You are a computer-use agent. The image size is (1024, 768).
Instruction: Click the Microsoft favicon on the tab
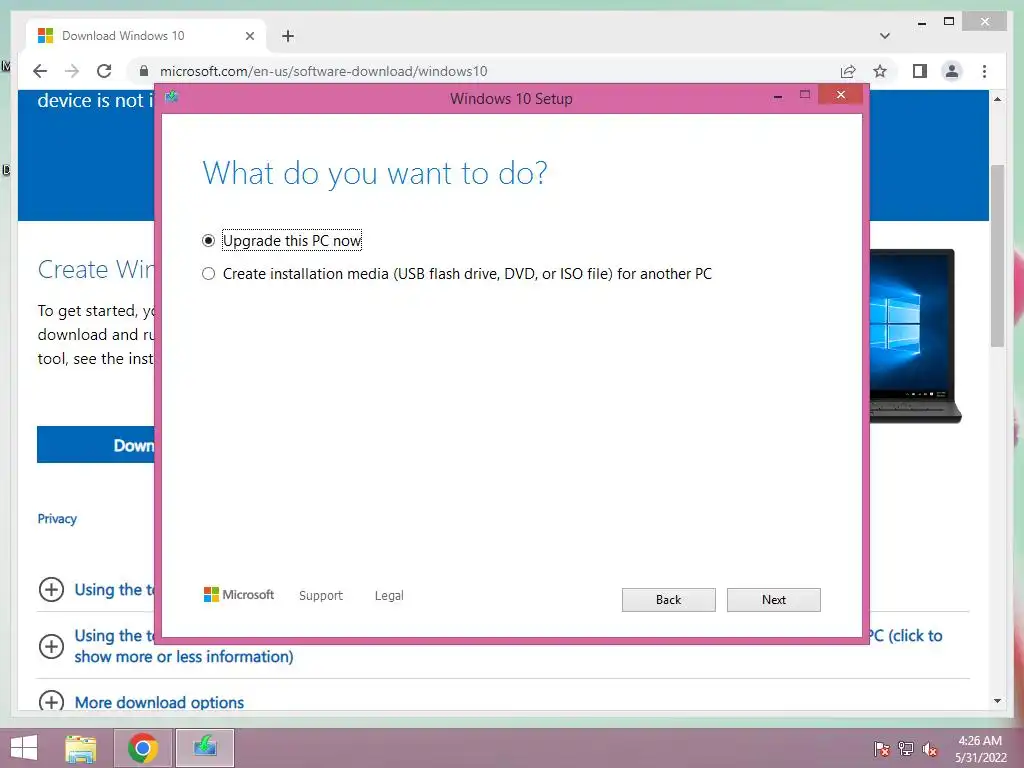click(x=45, y=35)
